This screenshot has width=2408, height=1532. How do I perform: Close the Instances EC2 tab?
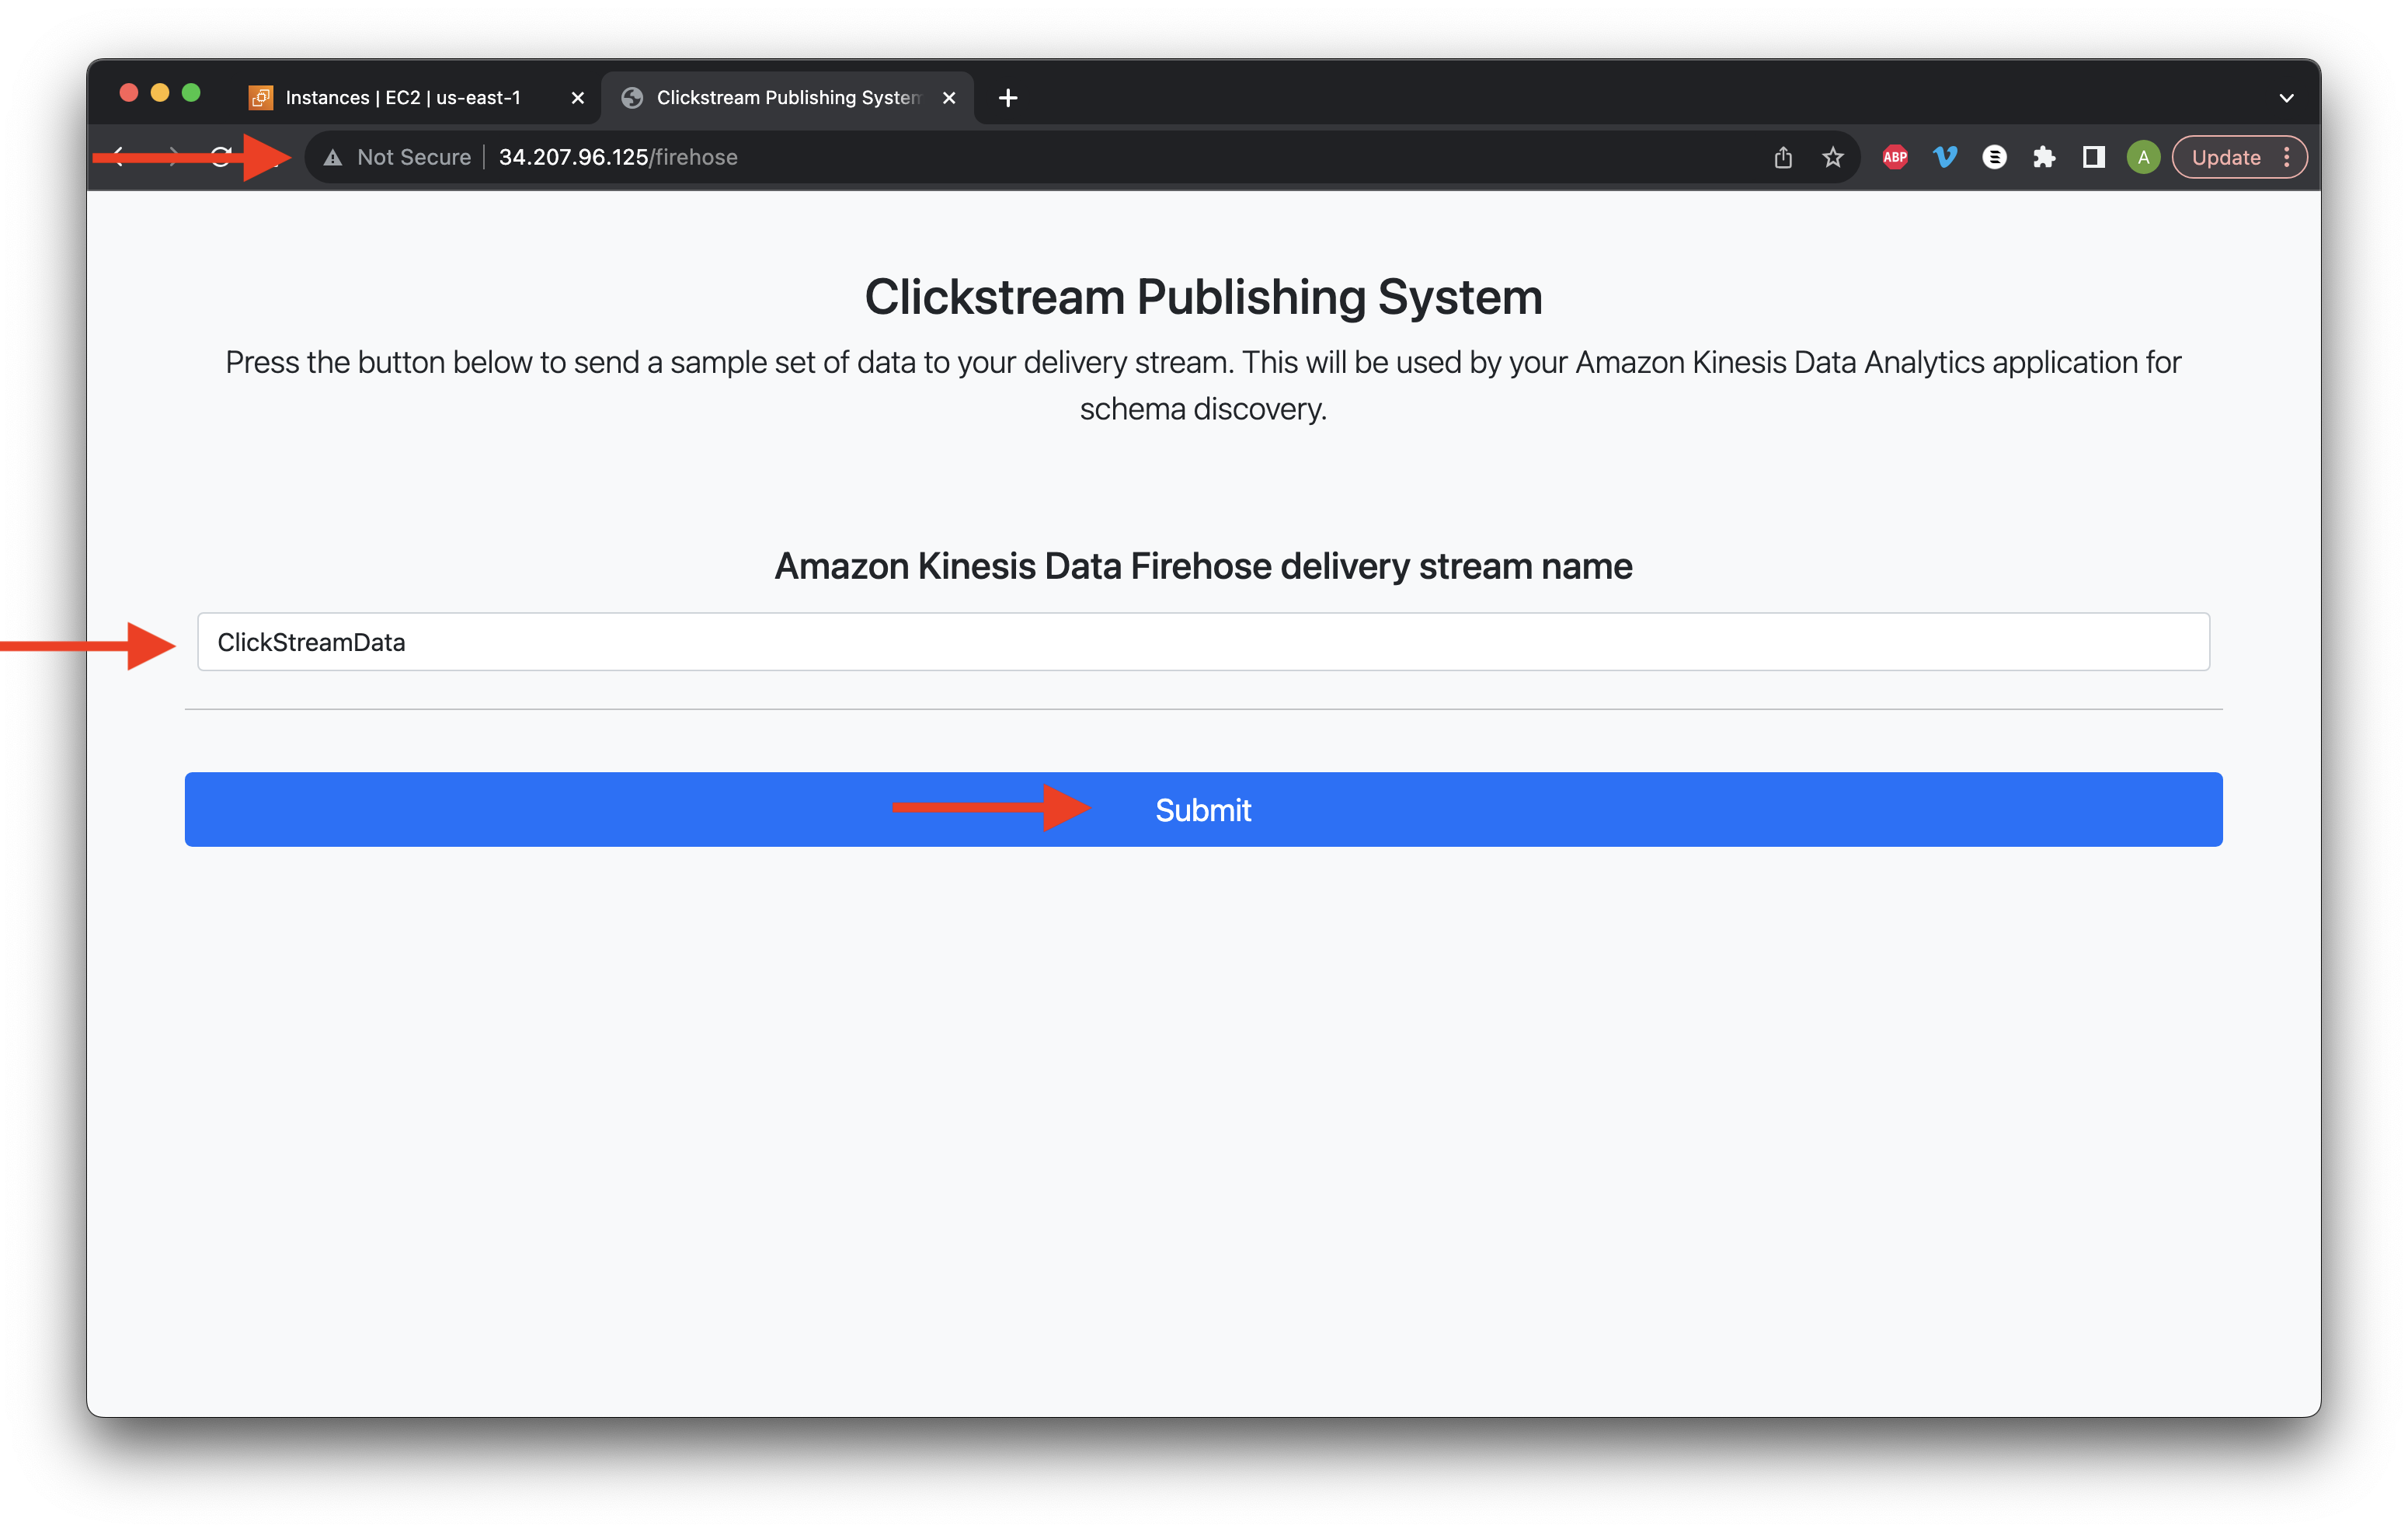tap(577, 98)
